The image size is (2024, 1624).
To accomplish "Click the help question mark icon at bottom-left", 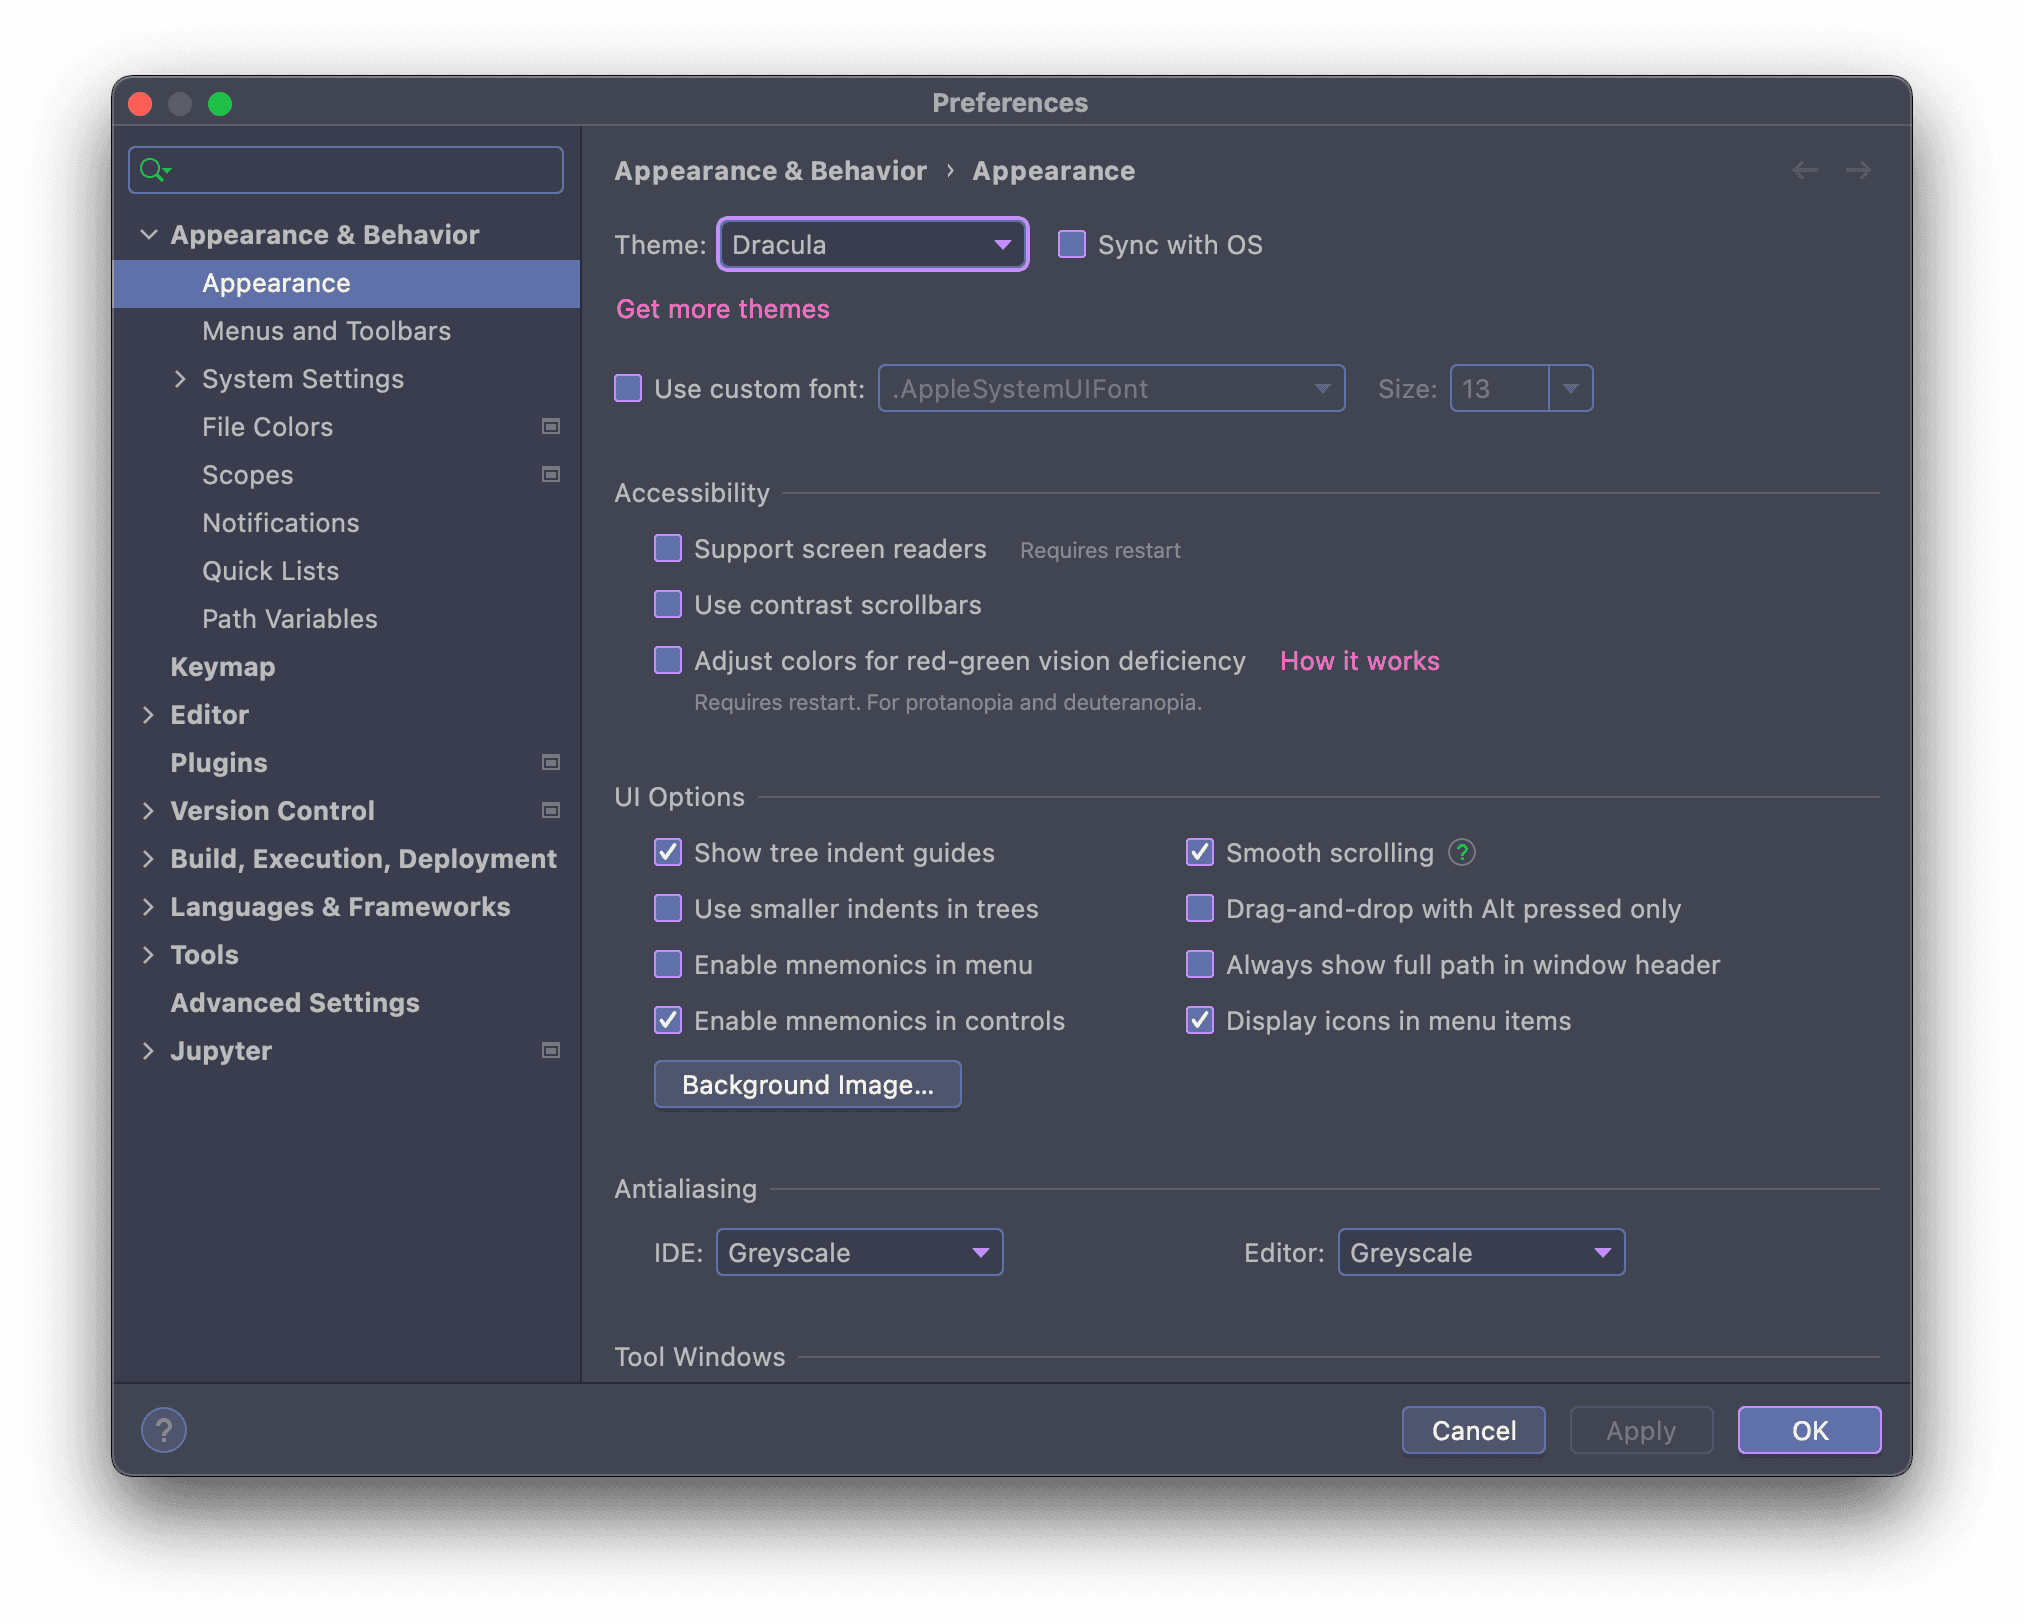I will tap(164, 1430).
